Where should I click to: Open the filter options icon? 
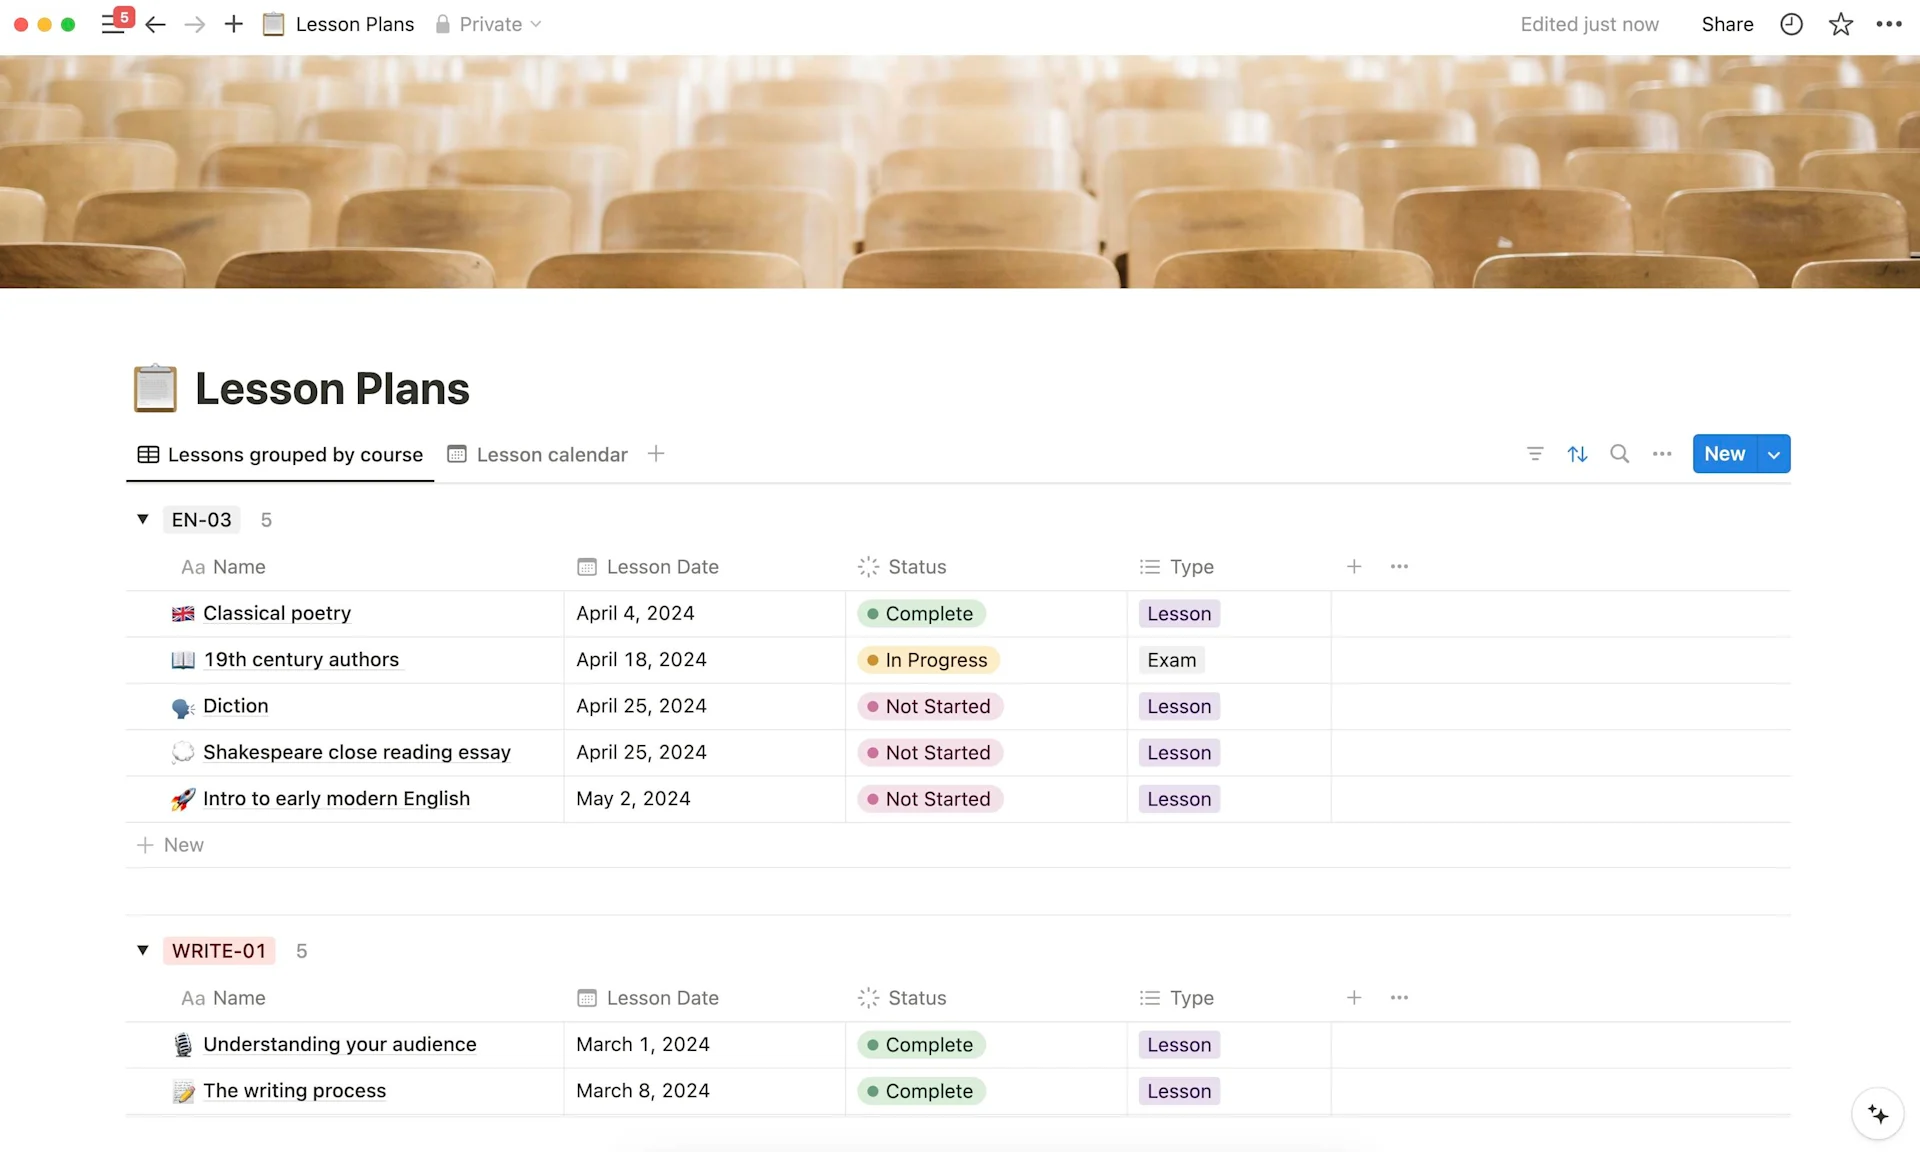[1535, 454]
